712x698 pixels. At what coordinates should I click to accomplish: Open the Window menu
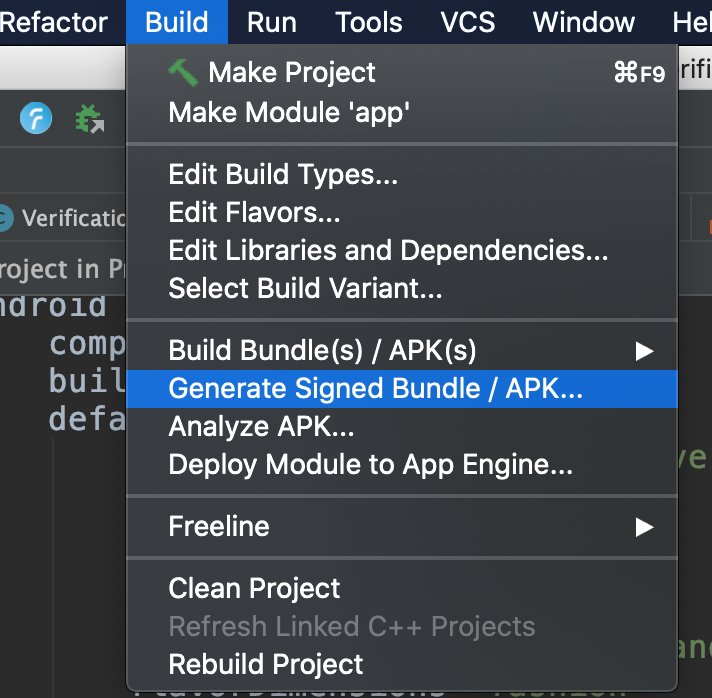[x=583, y=22]
